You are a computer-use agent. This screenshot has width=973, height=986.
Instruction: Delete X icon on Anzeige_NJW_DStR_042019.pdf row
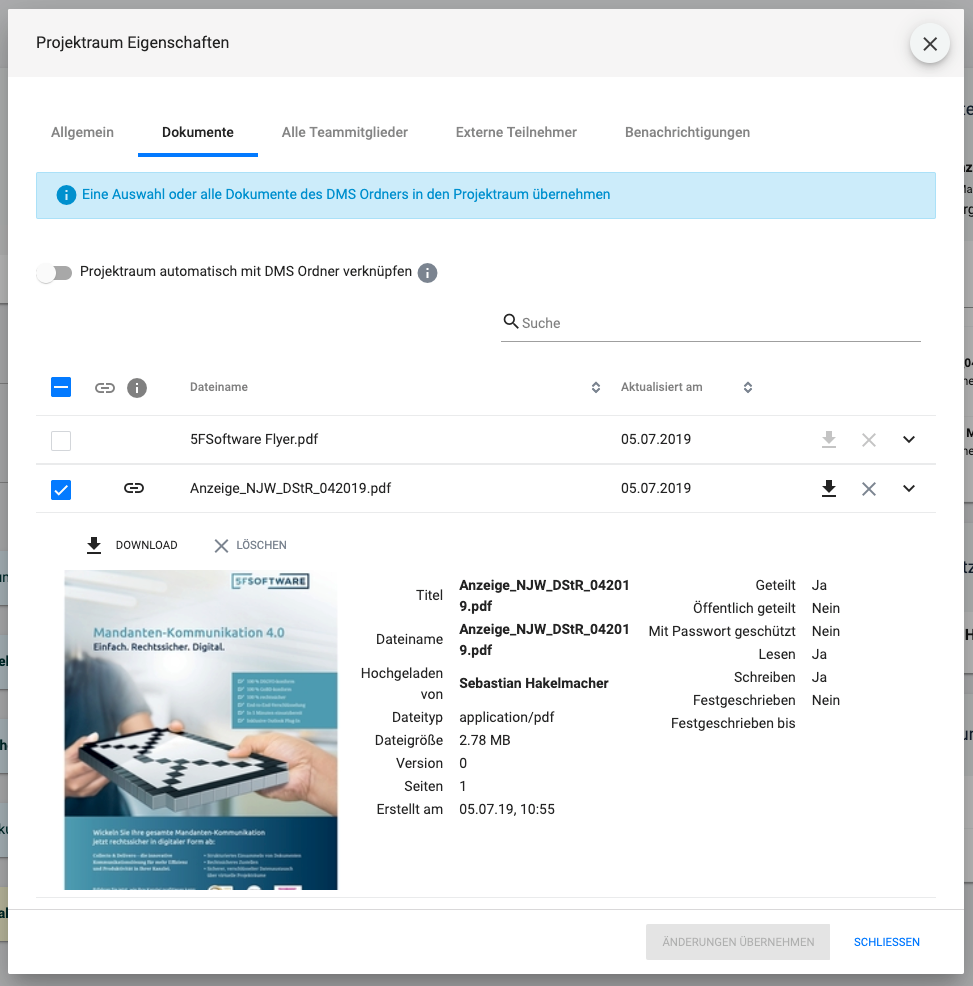coord(869,489)
